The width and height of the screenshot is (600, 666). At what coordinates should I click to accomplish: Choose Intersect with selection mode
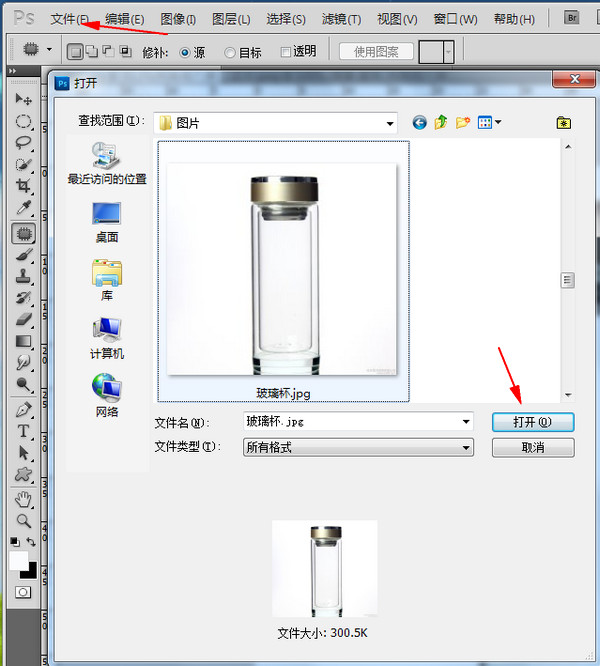click(125, 52)
